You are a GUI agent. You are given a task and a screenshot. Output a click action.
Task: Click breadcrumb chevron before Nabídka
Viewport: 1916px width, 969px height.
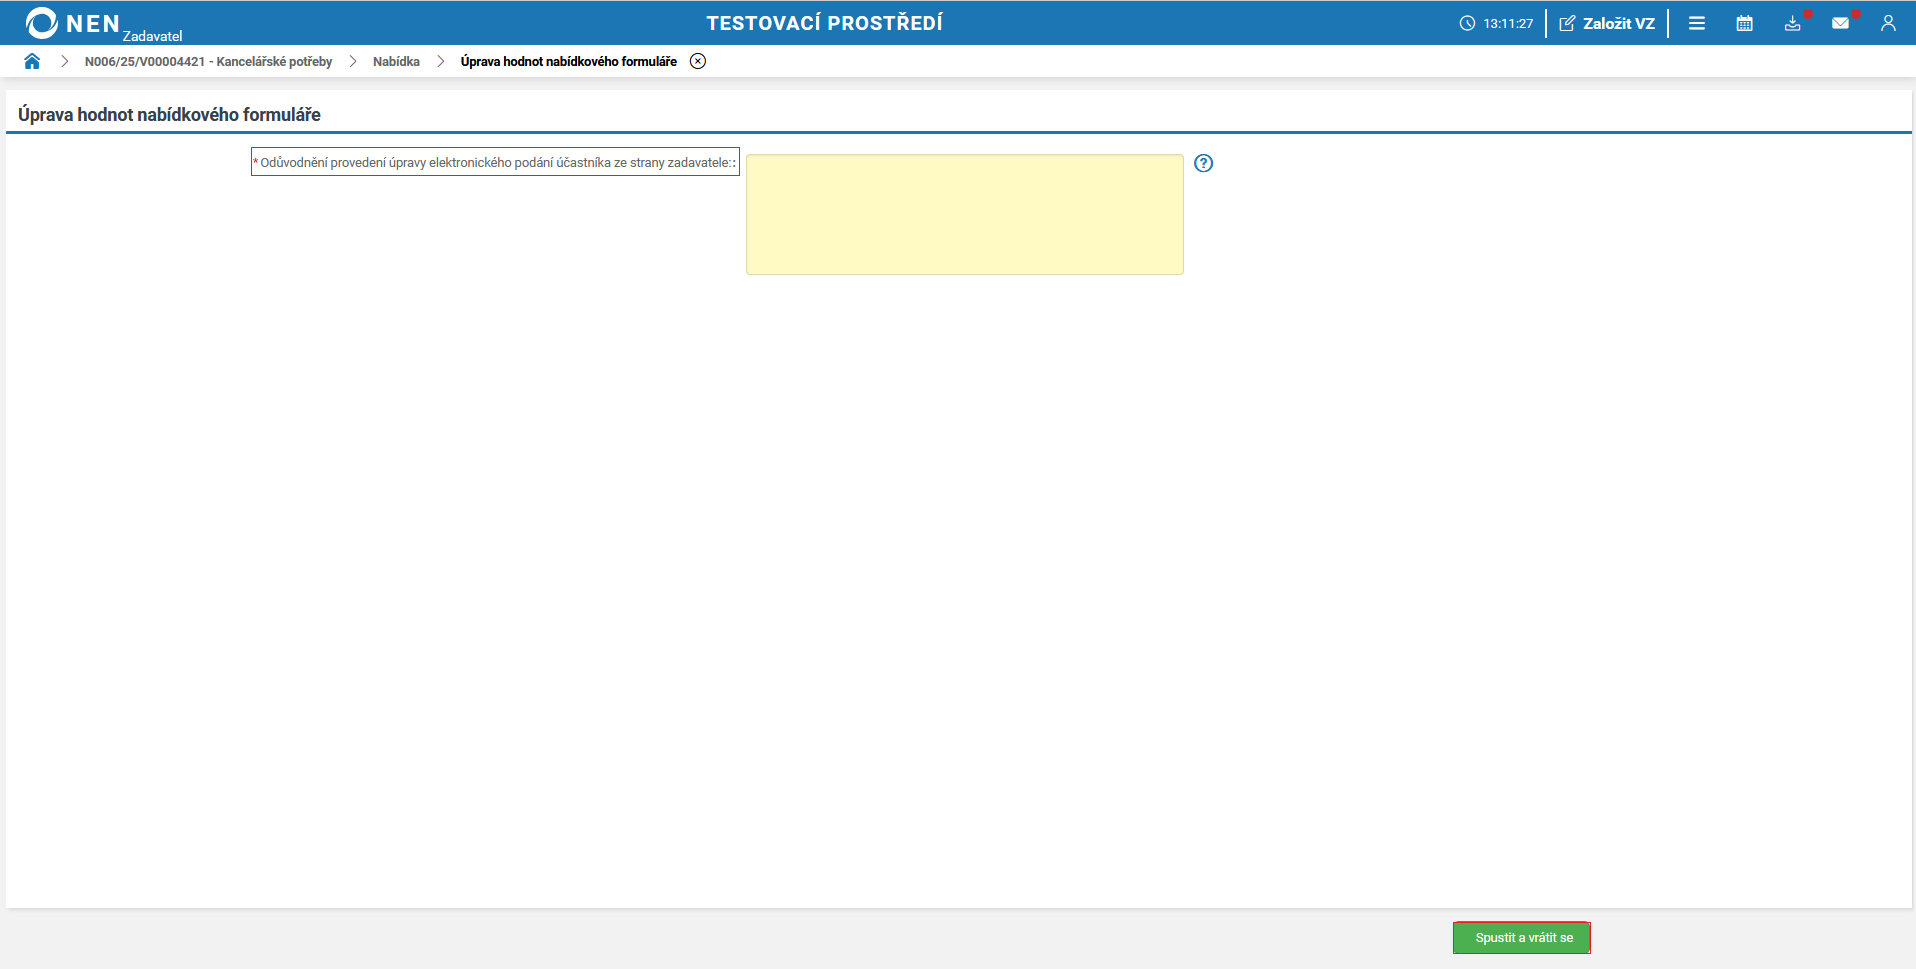pyautogui.click(x=353, y=61)
